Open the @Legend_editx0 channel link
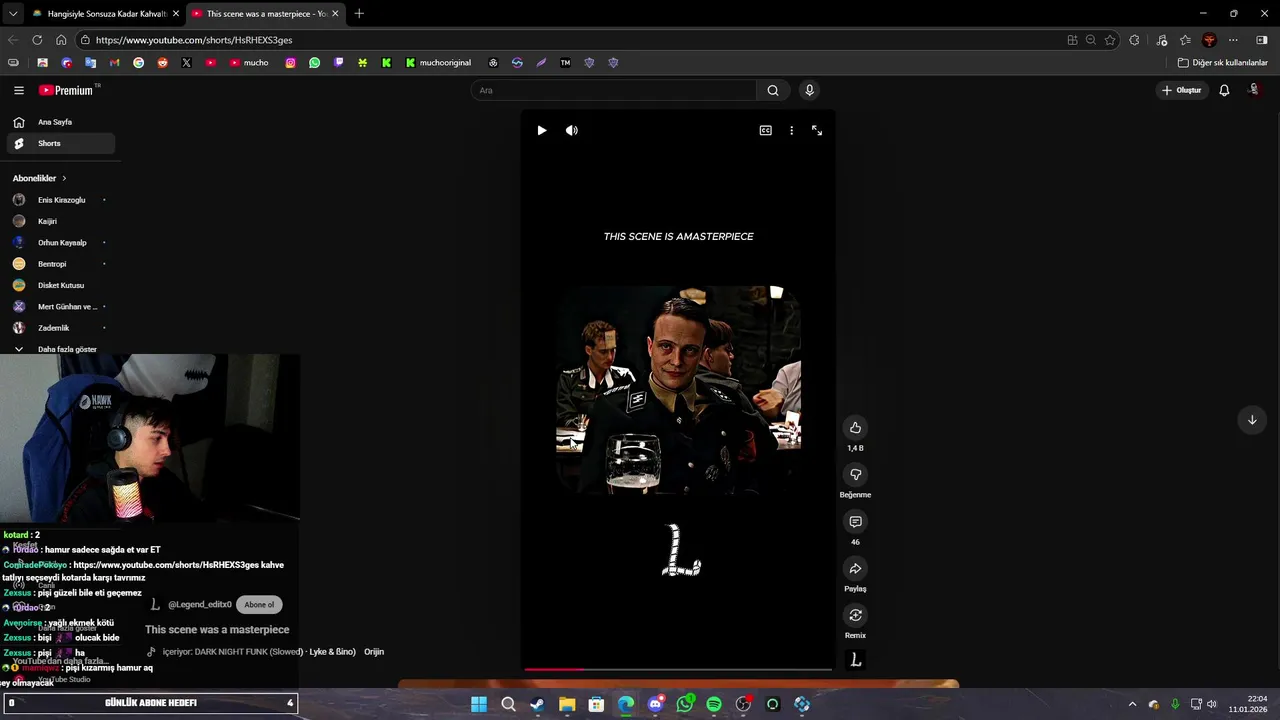The image size is (1280, 720). (x=199, y=604)
